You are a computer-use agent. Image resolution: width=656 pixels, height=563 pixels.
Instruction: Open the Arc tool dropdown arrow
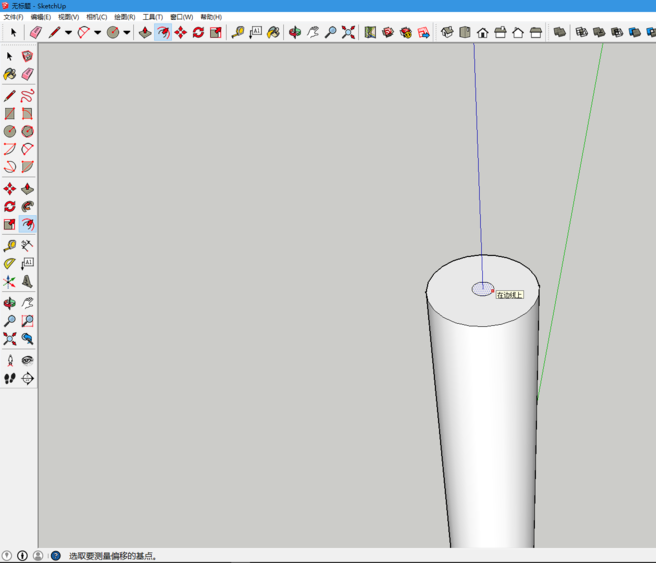click(x=97, y=33)
